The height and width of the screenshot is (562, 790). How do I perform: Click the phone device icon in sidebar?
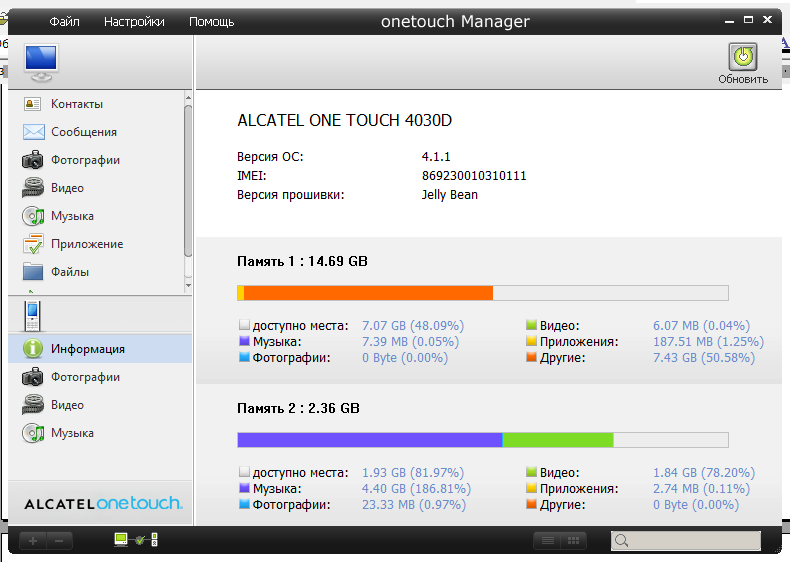[x=32, y=316]
